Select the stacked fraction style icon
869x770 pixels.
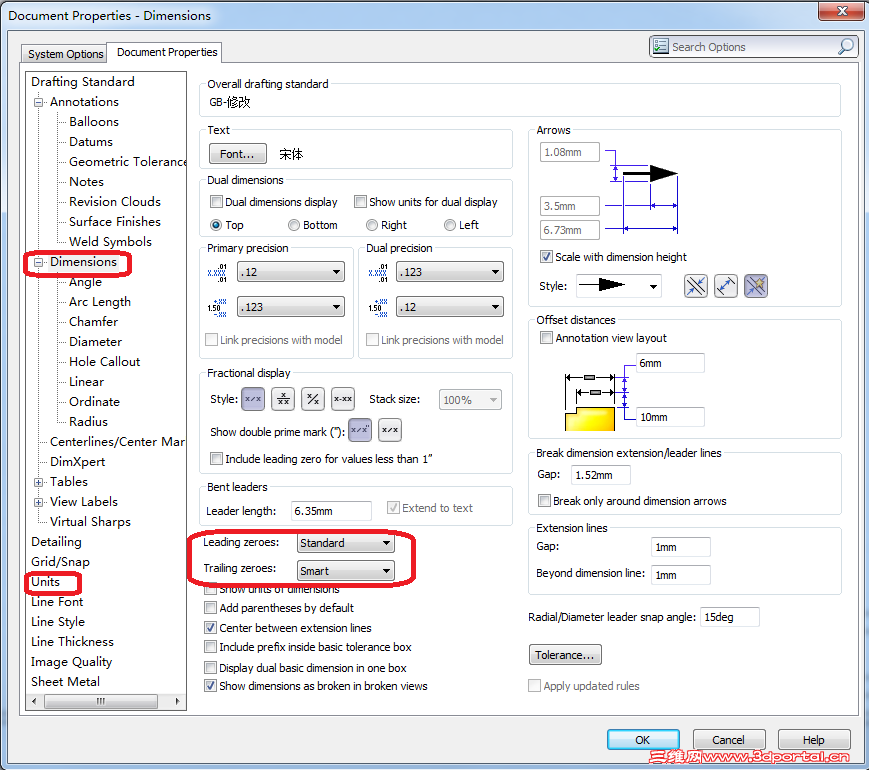(x=283, y=399)
